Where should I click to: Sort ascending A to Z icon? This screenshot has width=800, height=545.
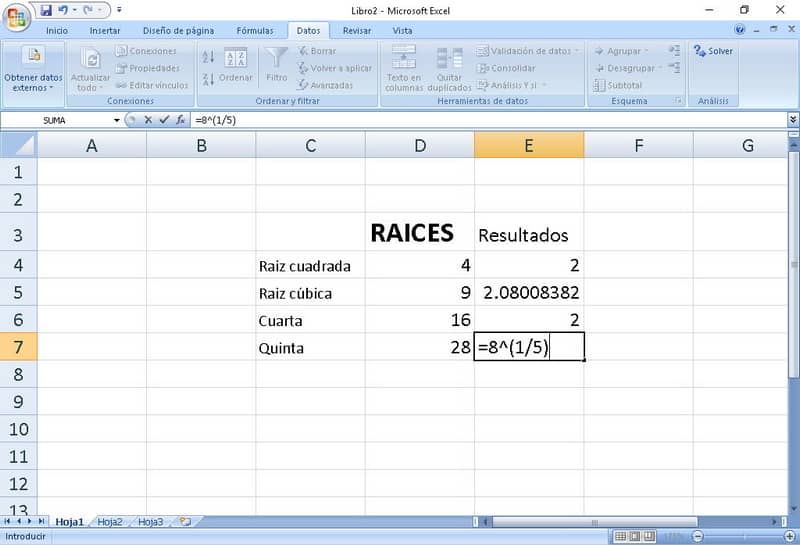click(208, 57)
